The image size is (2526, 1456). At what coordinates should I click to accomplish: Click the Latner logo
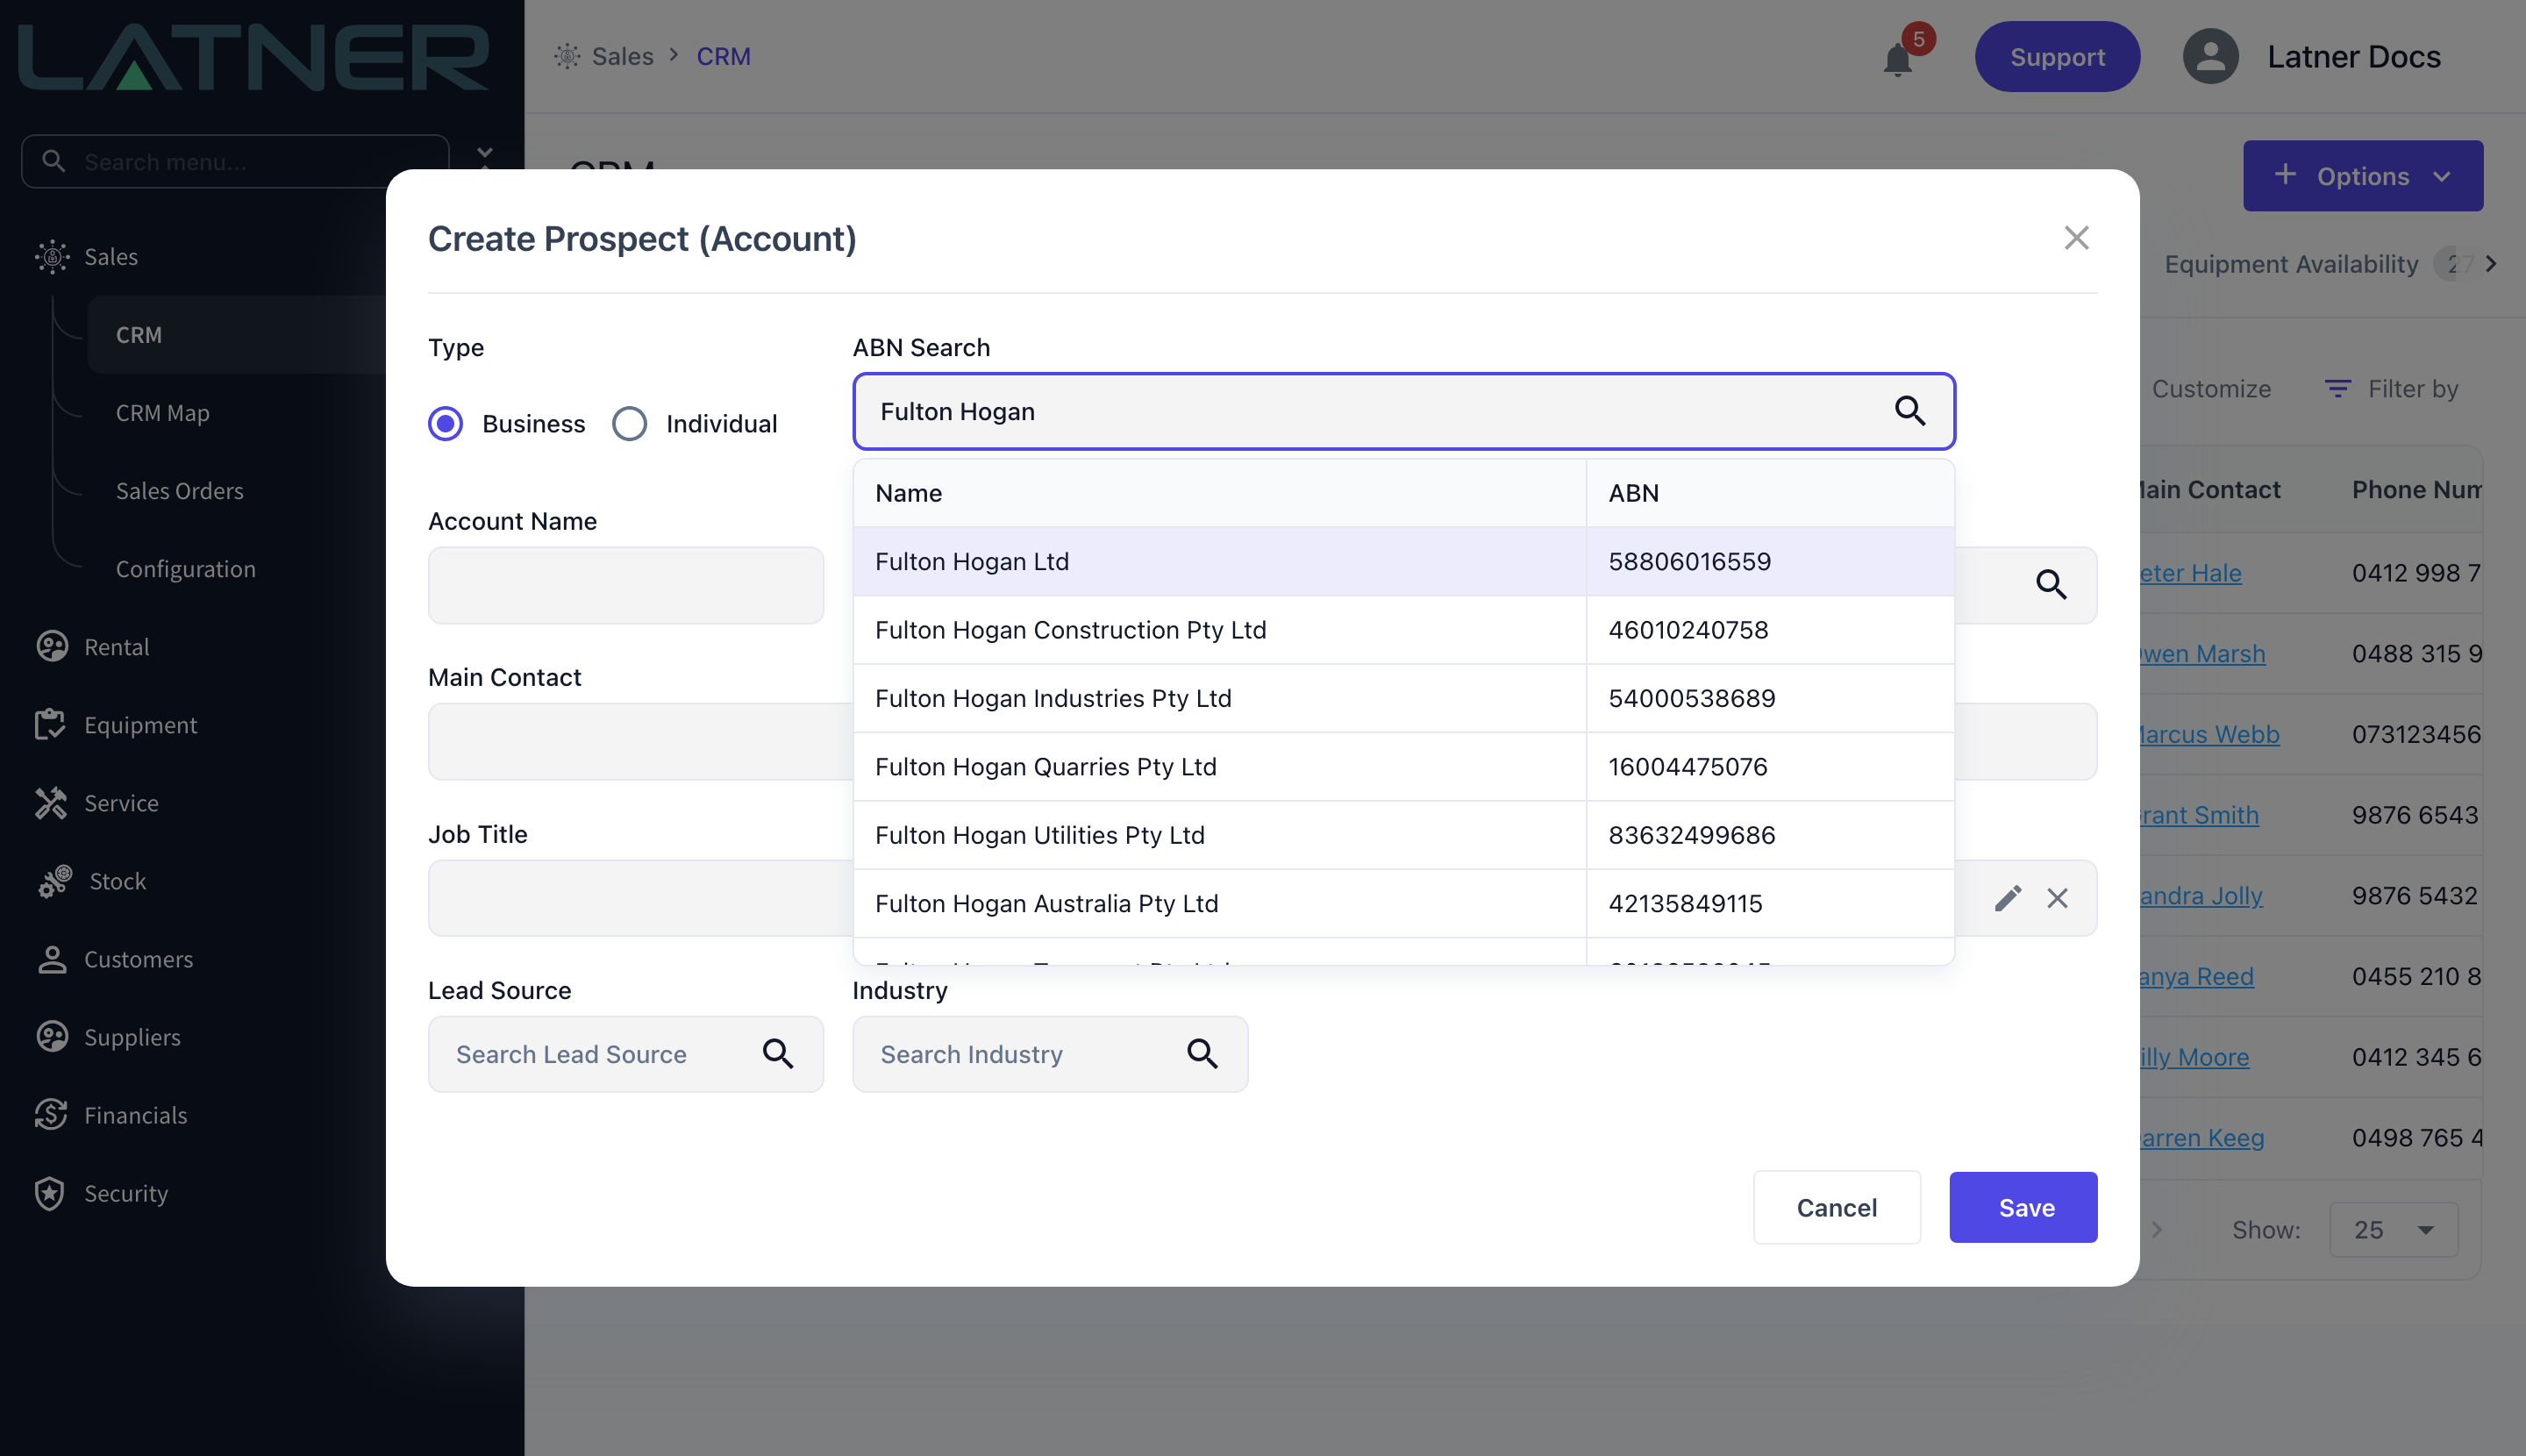[254, 57]
